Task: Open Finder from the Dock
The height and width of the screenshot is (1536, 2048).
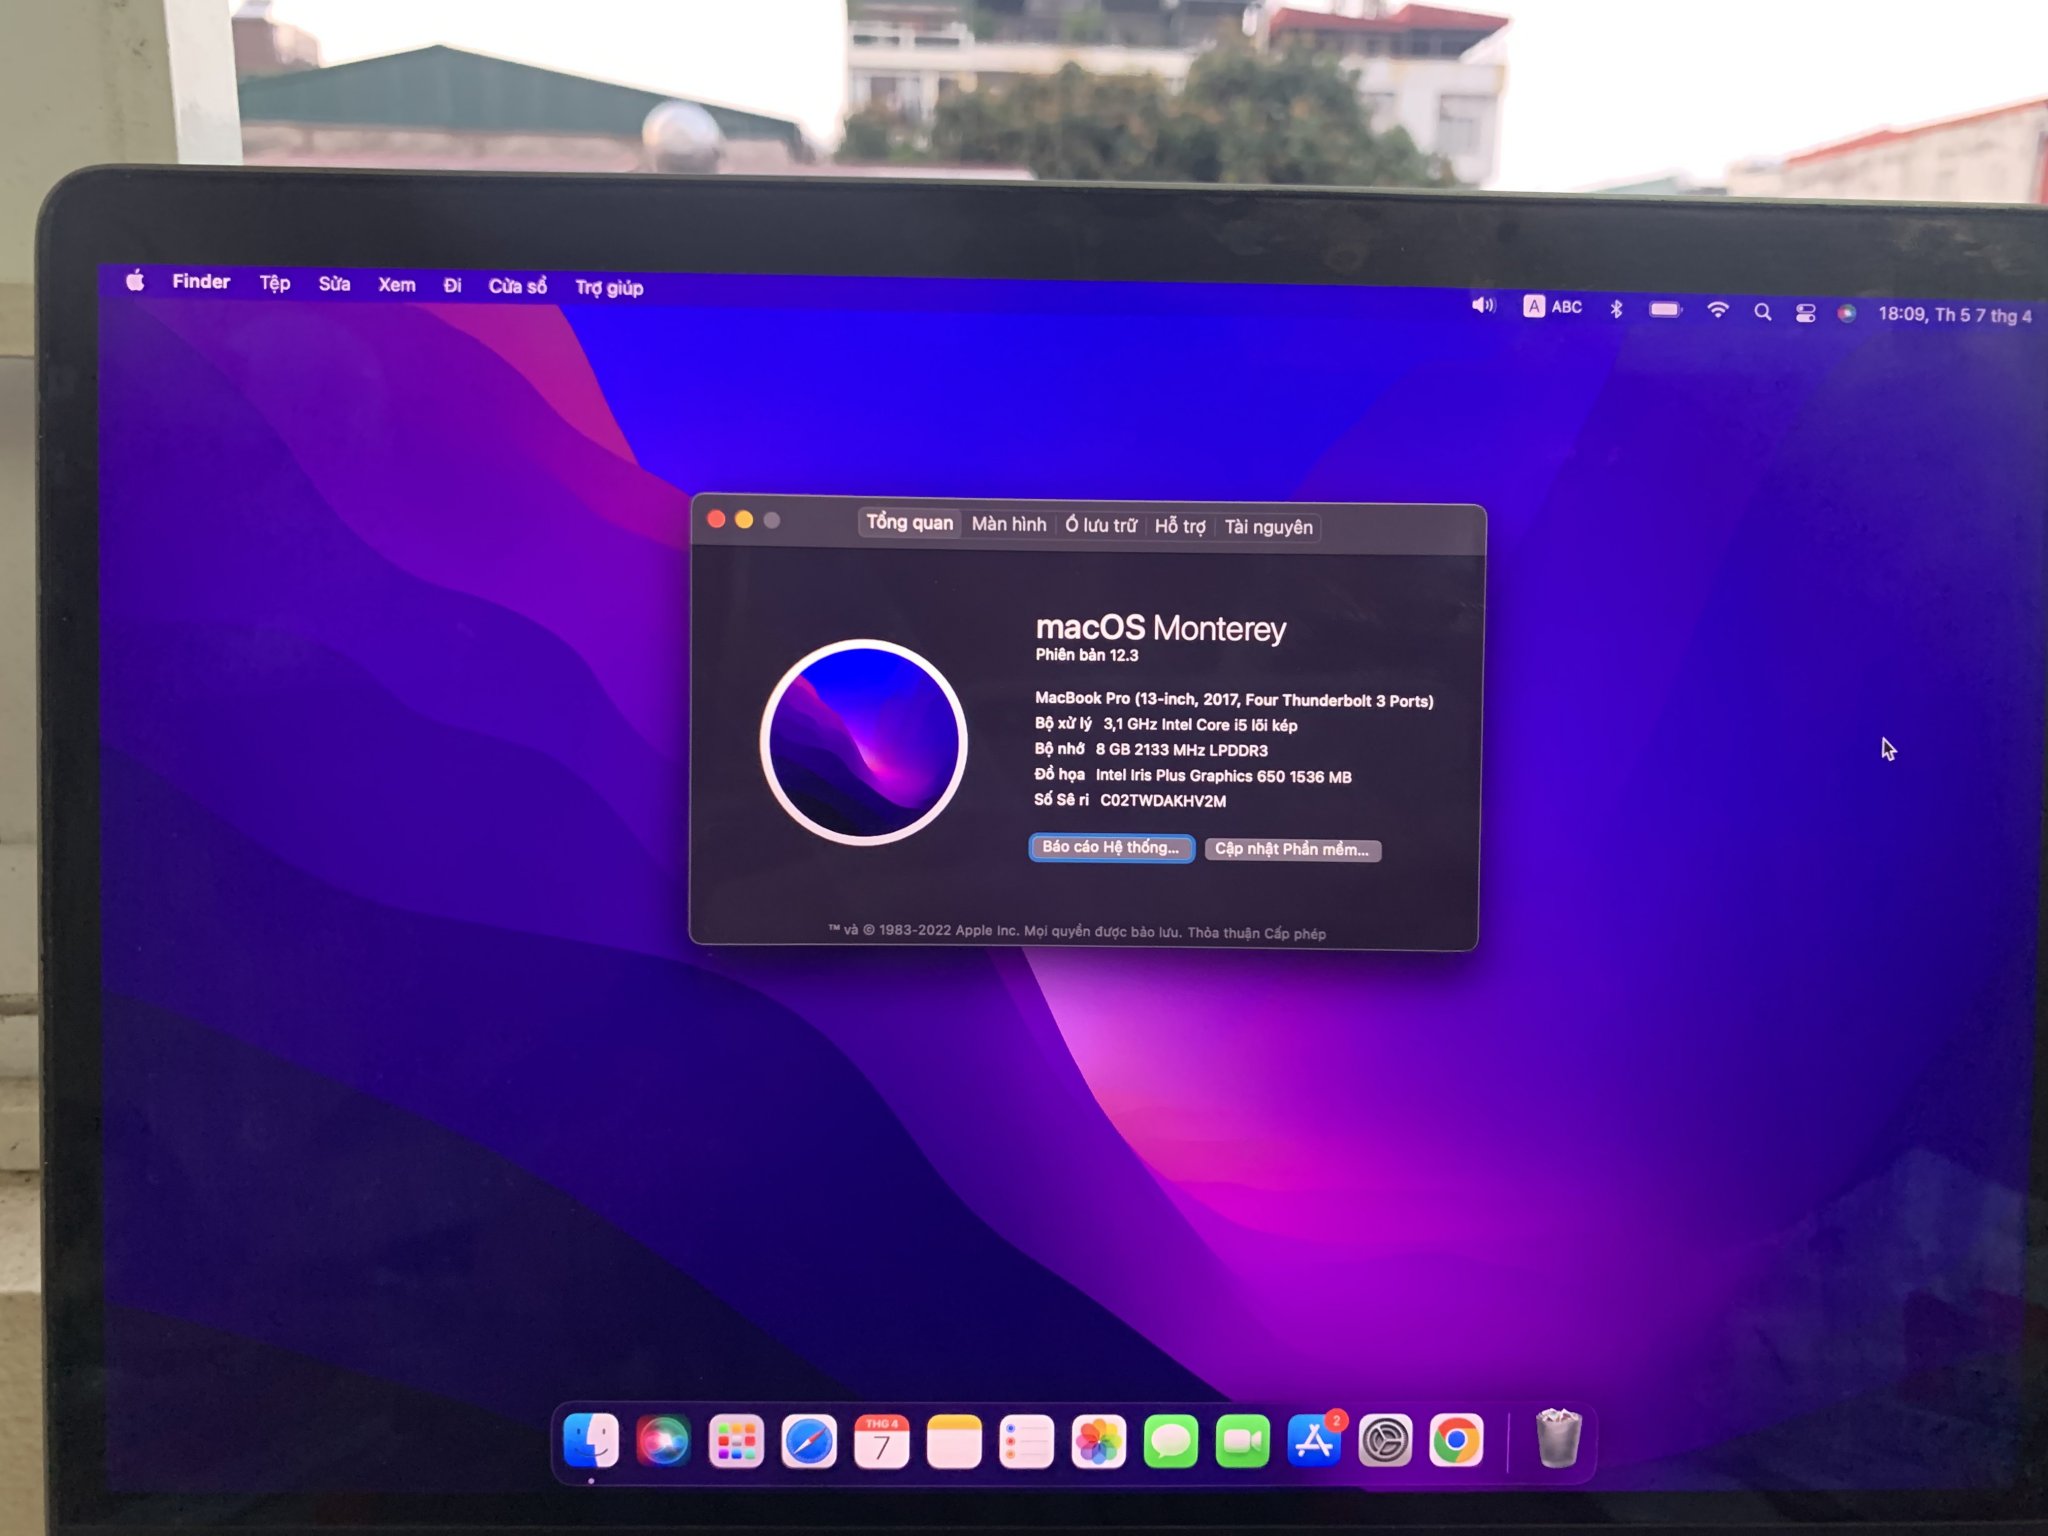Action: click(591, 1441)
